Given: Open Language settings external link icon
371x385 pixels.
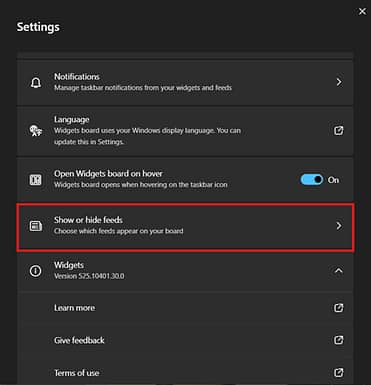Looking at the screenshot, I should (x=339, y=130).
